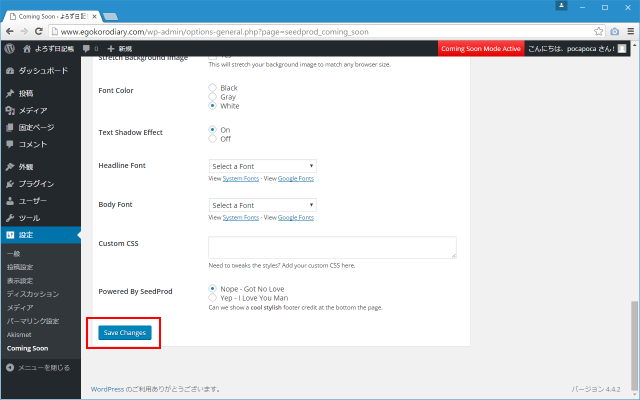The image size is (640, 400).
Task: Open the comments bubble icon in admin bar
Action: pos(89,48)
